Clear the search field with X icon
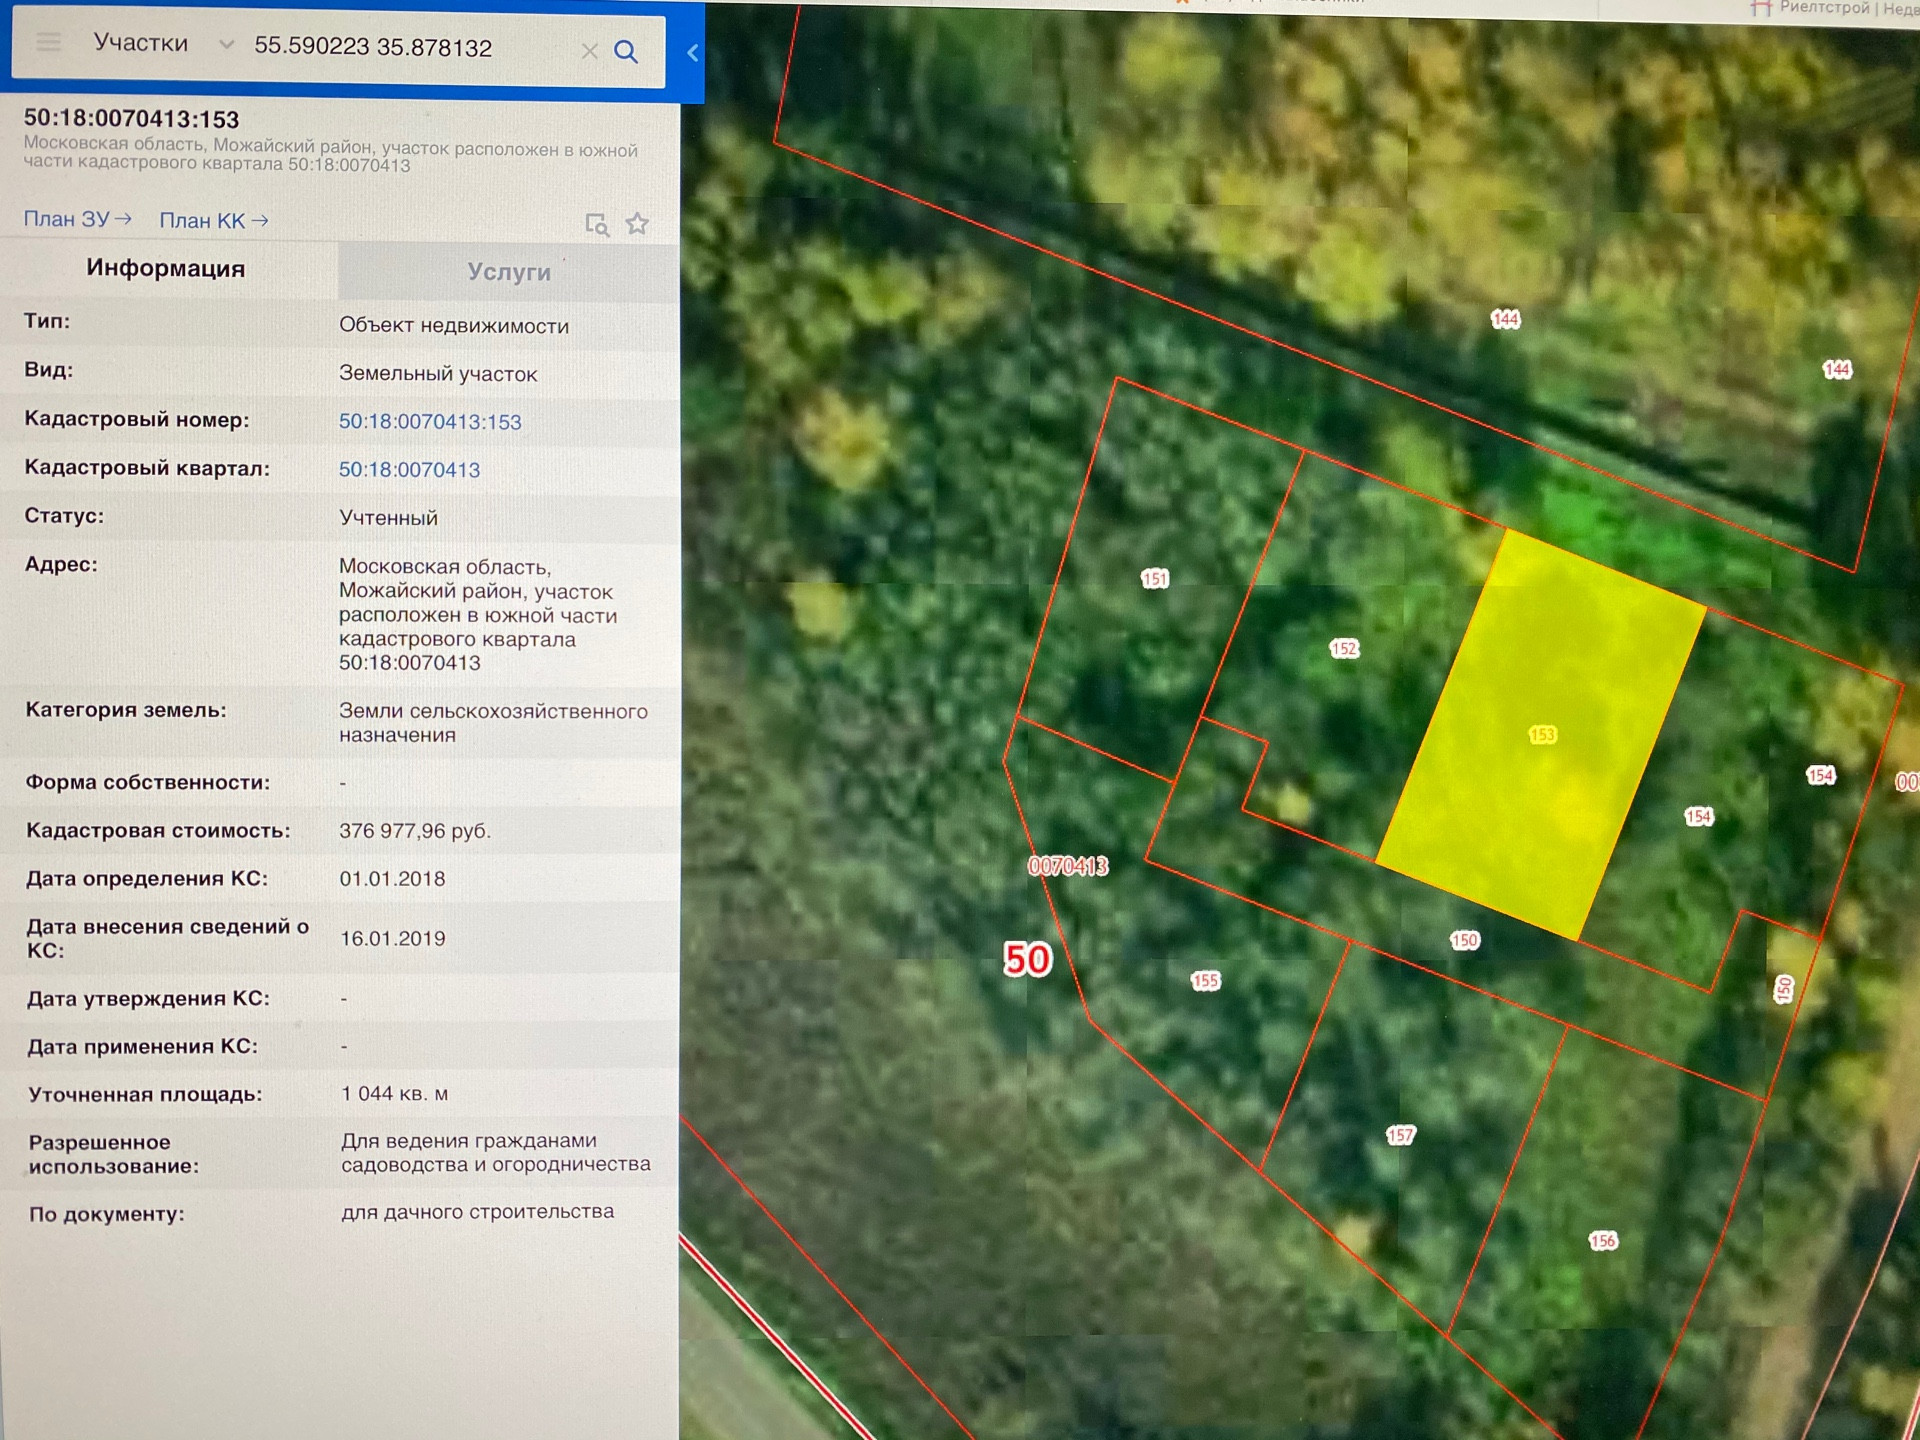Viewport: 1920px width, 1440px height. [589, 51]
